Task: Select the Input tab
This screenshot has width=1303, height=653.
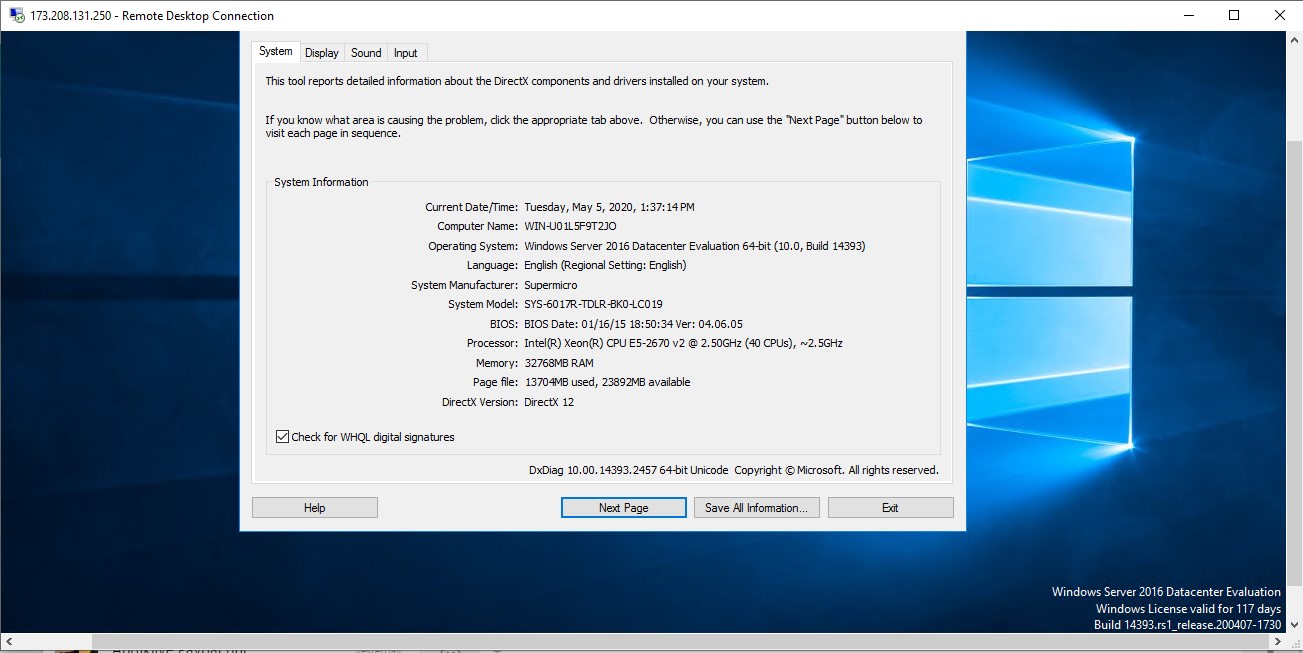Action: [406, 53]
